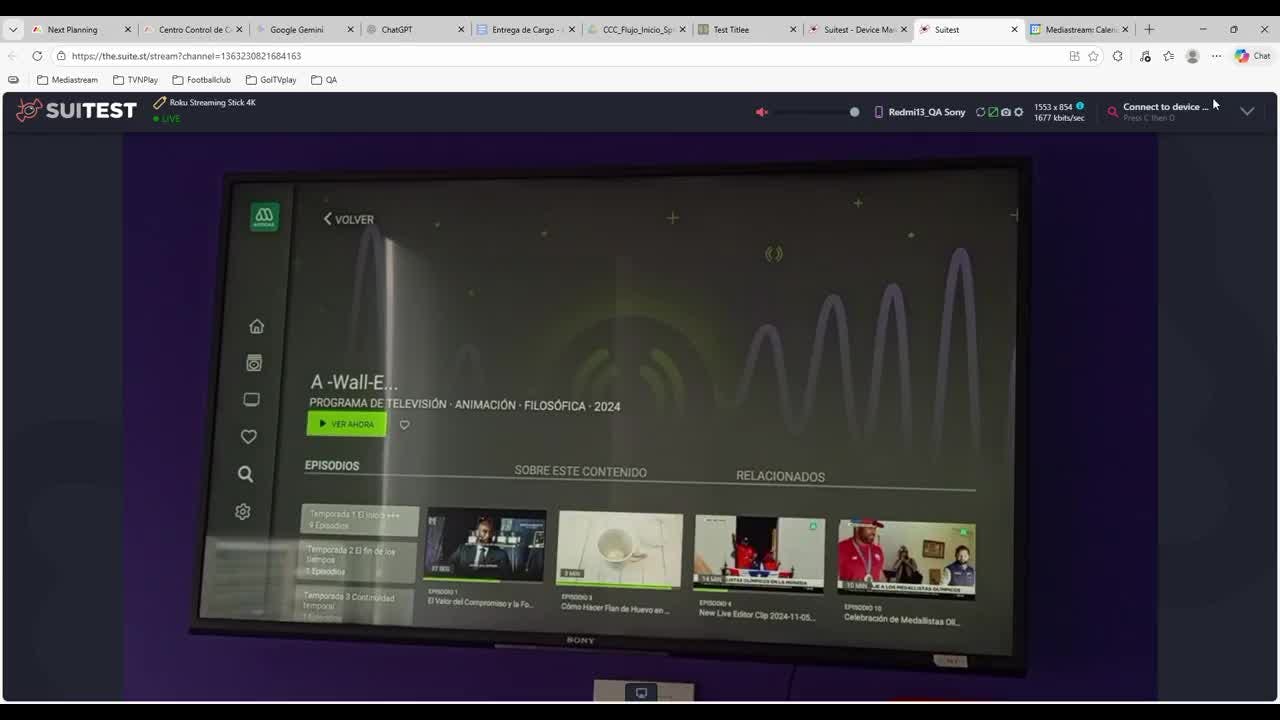This screenshot has width=1280, height=720.
Task: Select Temporada 2 El fin de los tiempos
Action: coord(357,560)
